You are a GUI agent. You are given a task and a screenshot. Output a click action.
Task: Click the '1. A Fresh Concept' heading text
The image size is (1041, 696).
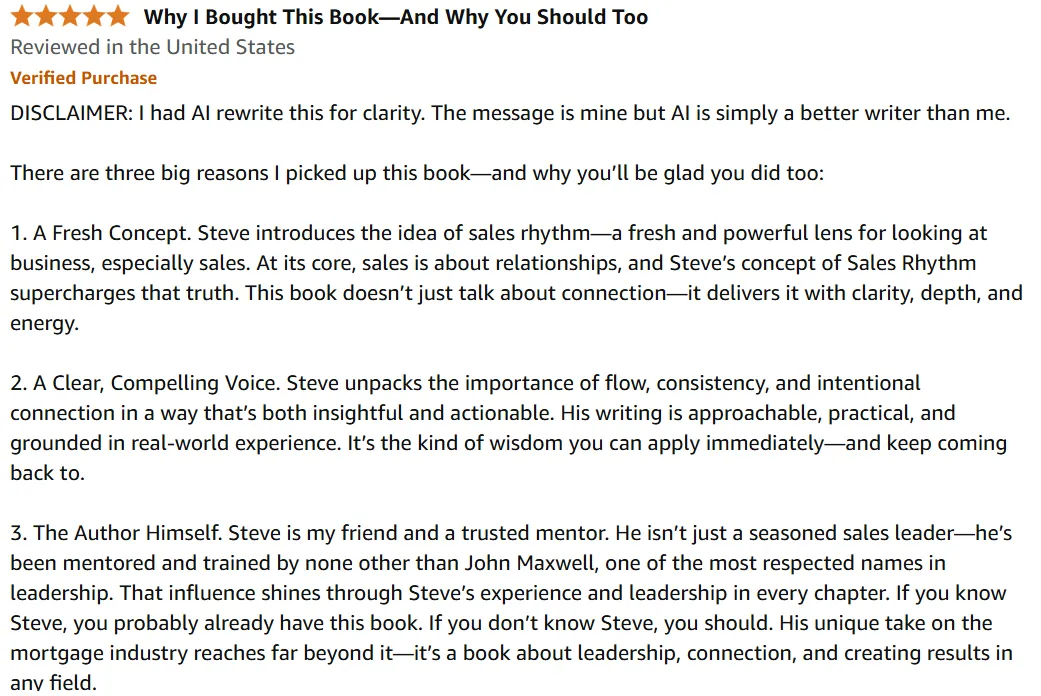click(101, 233)
